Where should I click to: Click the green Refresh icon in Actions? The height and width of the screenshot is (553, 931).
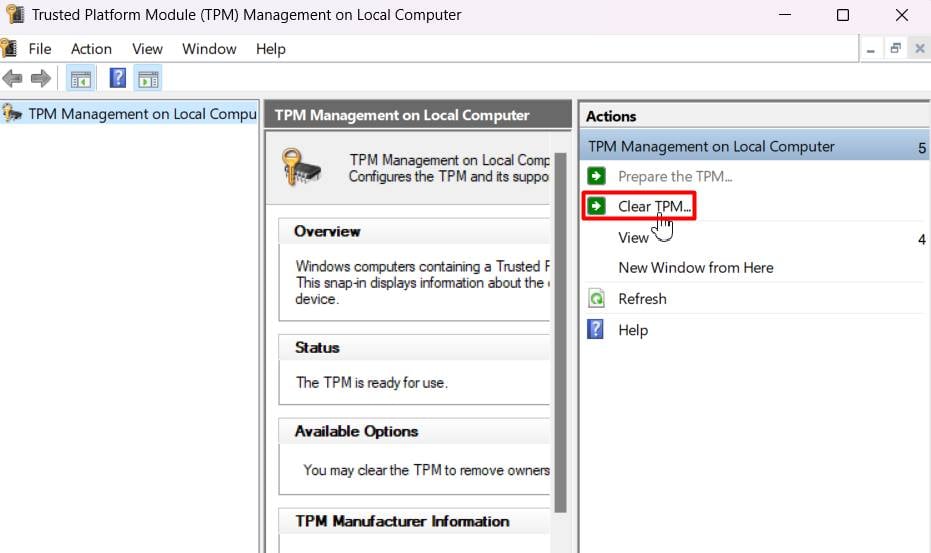click(x=596, y=298)
